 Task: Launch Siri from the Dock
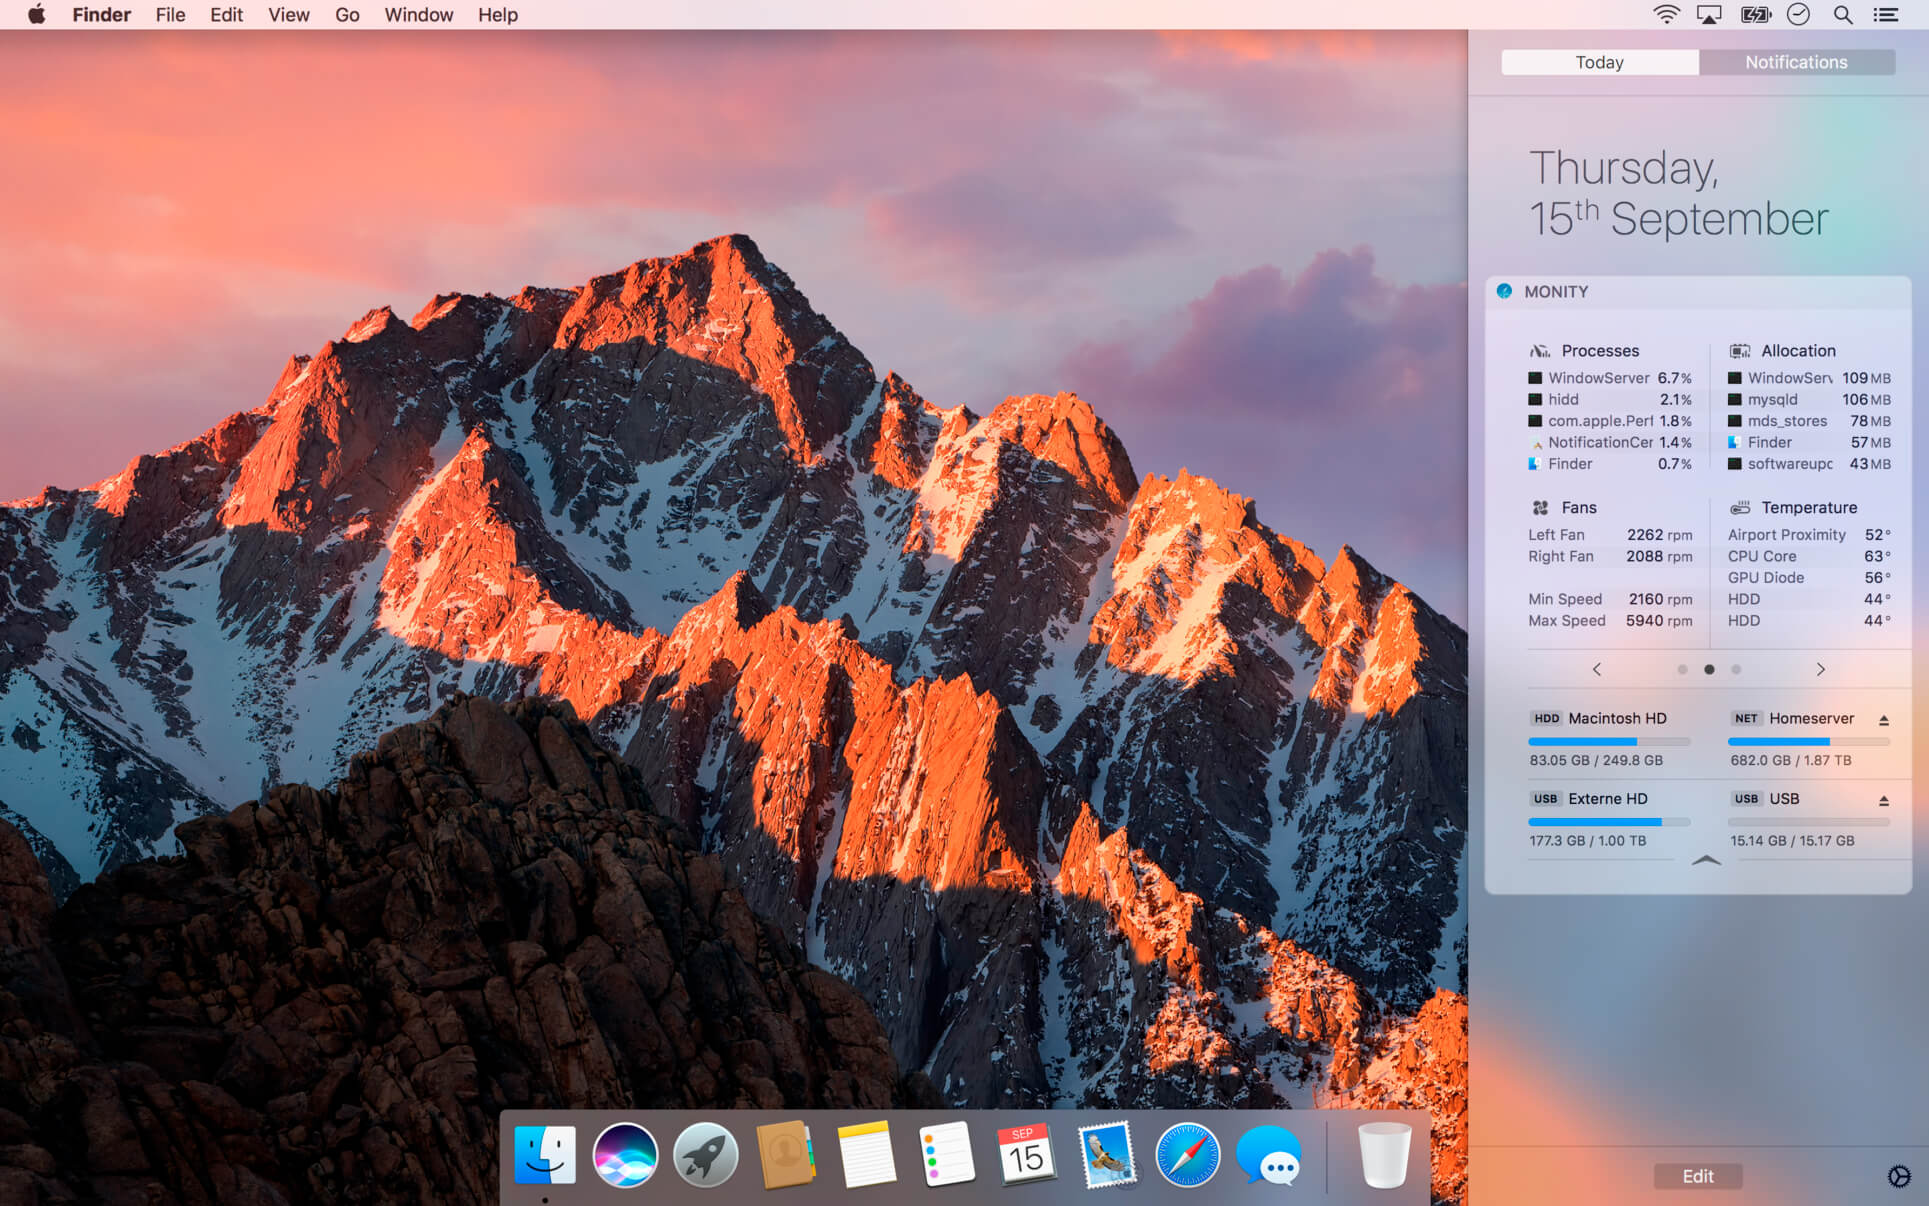coord(625,1155)
